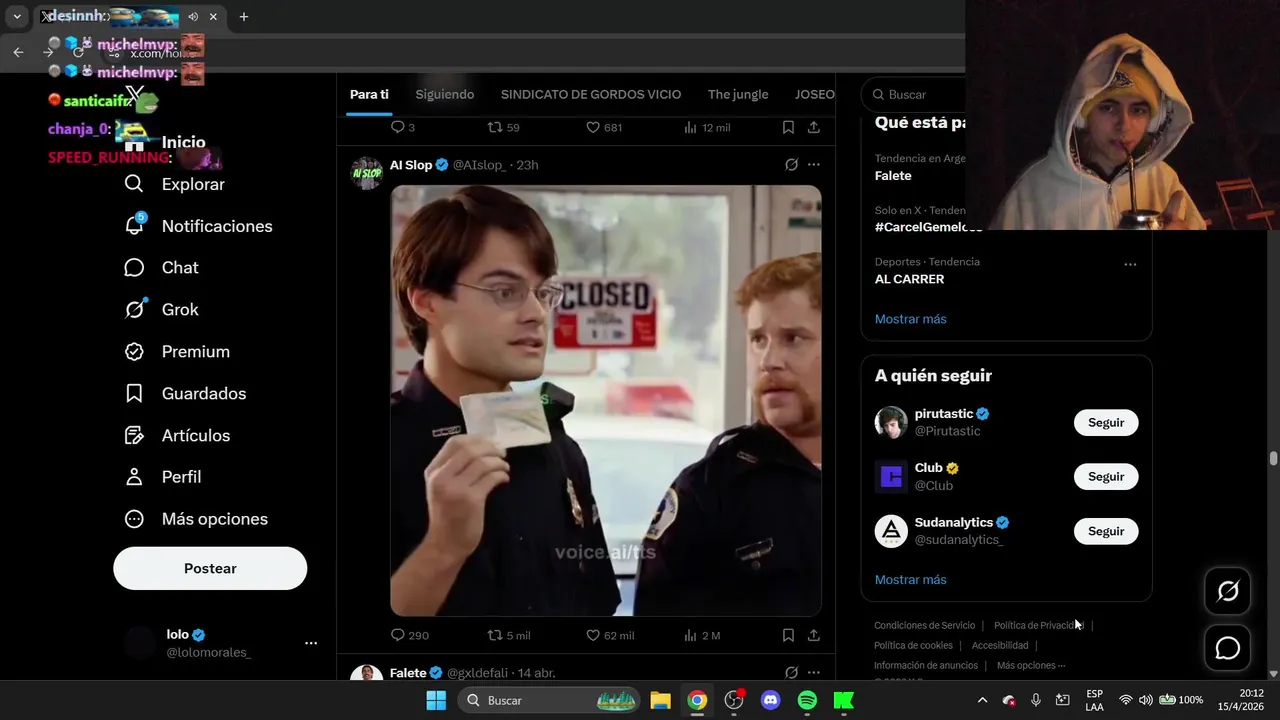Open three-dot menu on Falete post
The image size is (1280, 720).
click(814, 673)
